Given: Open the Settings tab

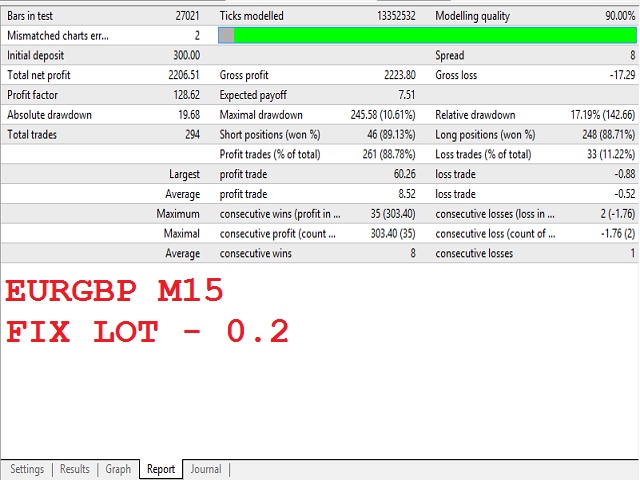Looking at the screenshot, I should pyautogui.click(x=27, y=469).
